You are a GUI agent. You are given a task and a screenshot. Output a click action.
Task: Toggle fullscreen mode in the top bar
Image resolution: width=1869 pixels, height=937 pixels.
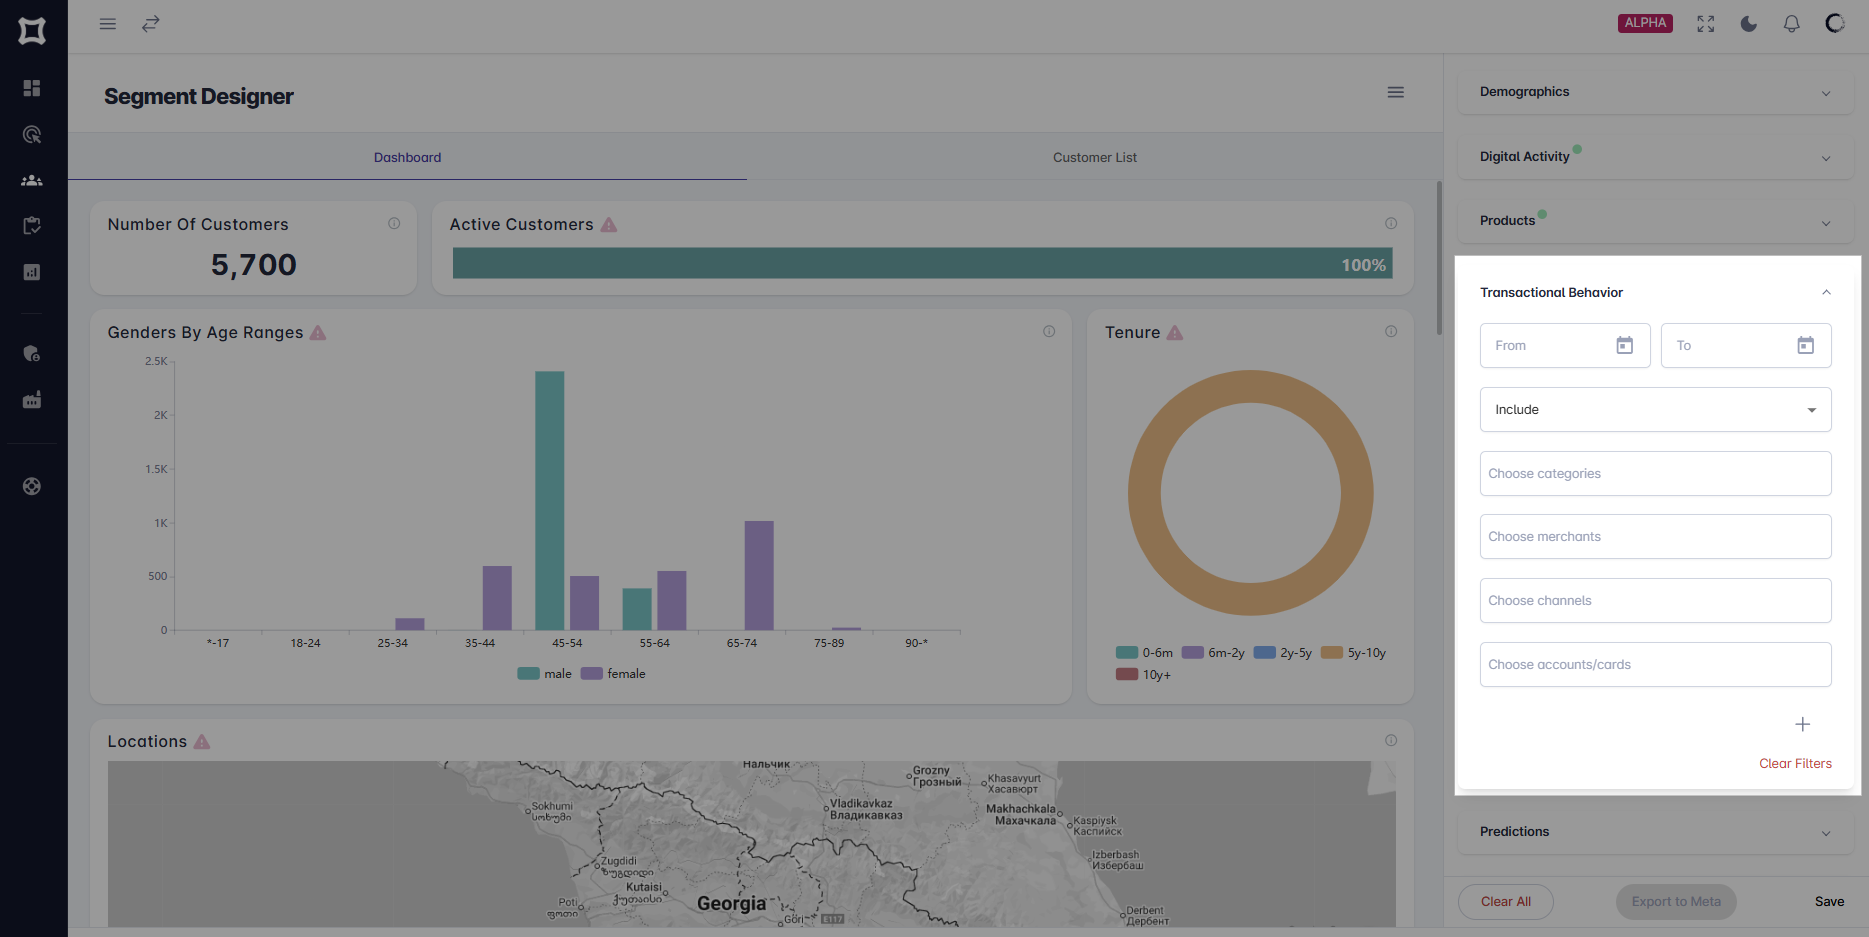1705,23
